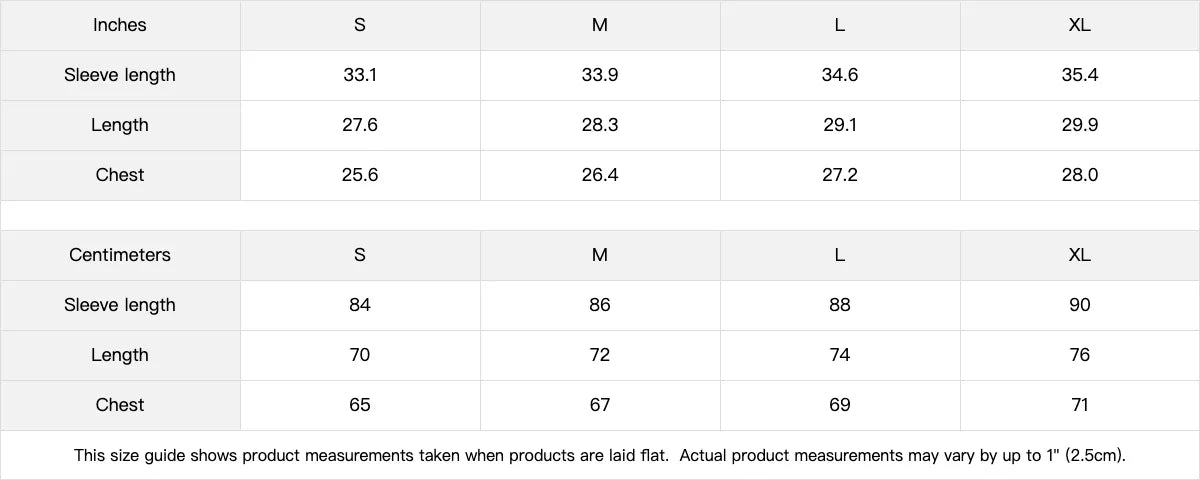This screenshot has height=480, width=1200.
Task: Click the 28.3 length cell
Action: (600, 125)
